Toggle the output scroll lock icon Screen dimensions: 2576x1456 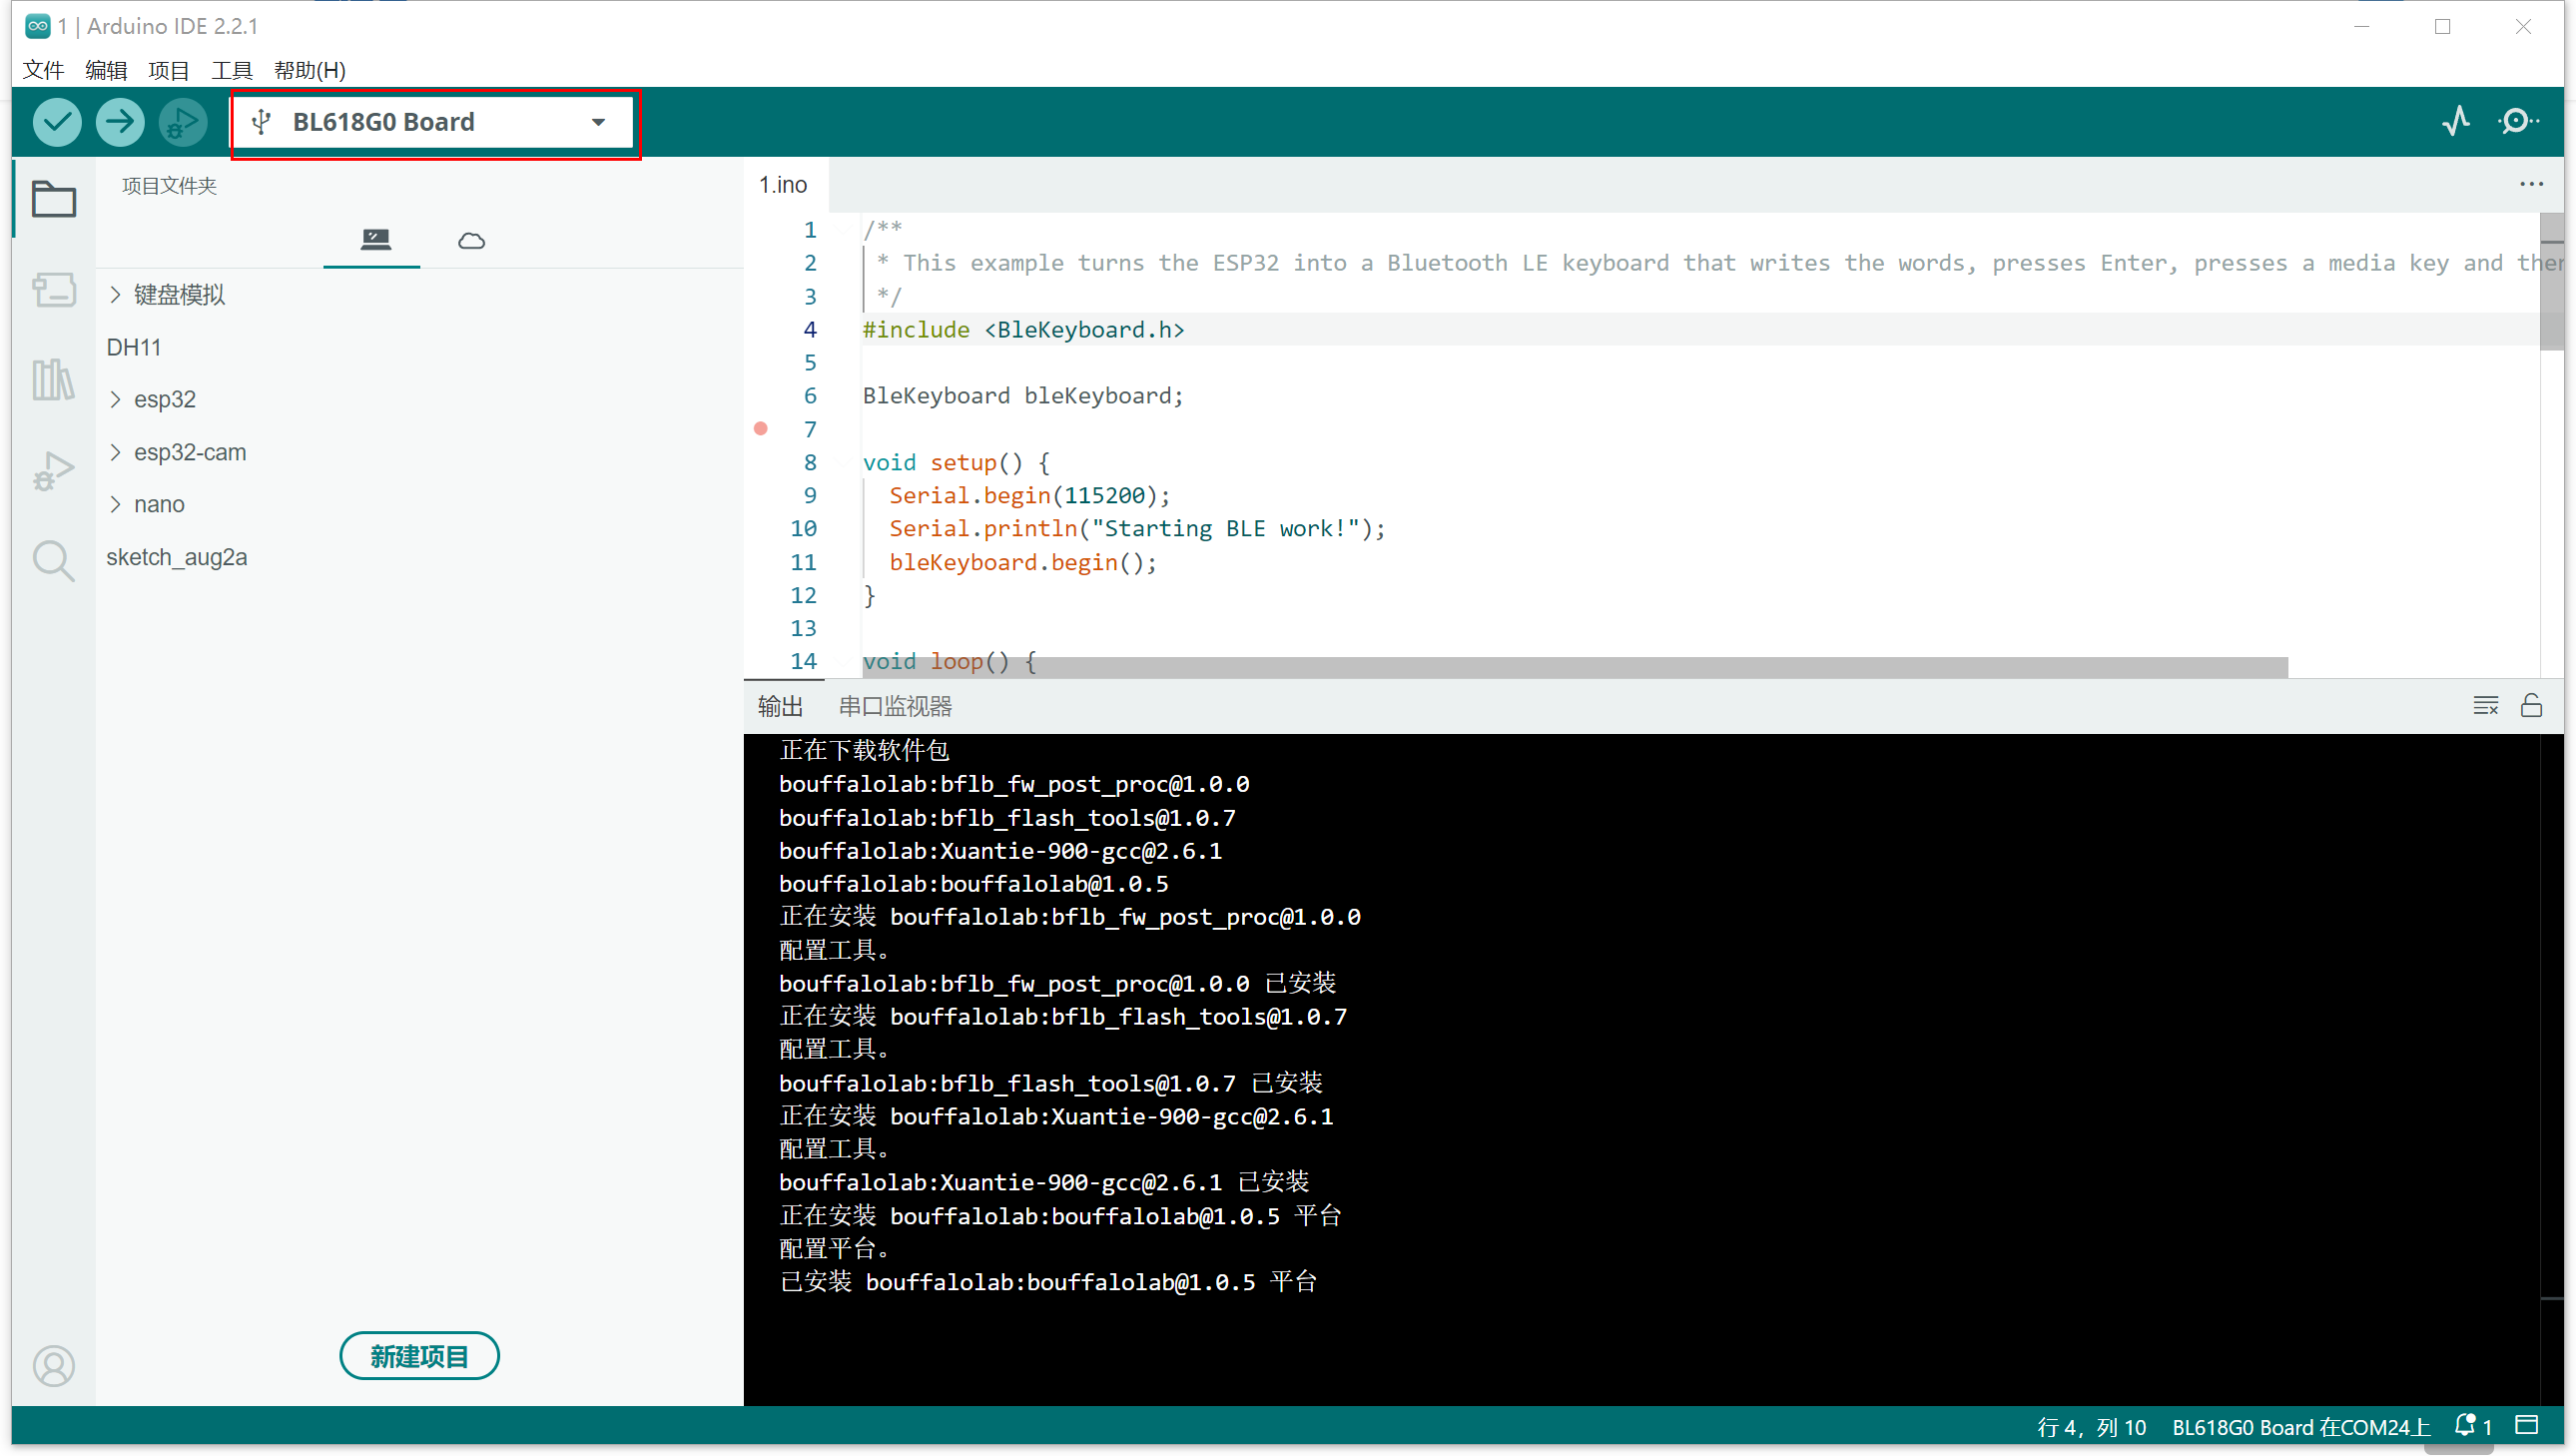pos(2531,706)
